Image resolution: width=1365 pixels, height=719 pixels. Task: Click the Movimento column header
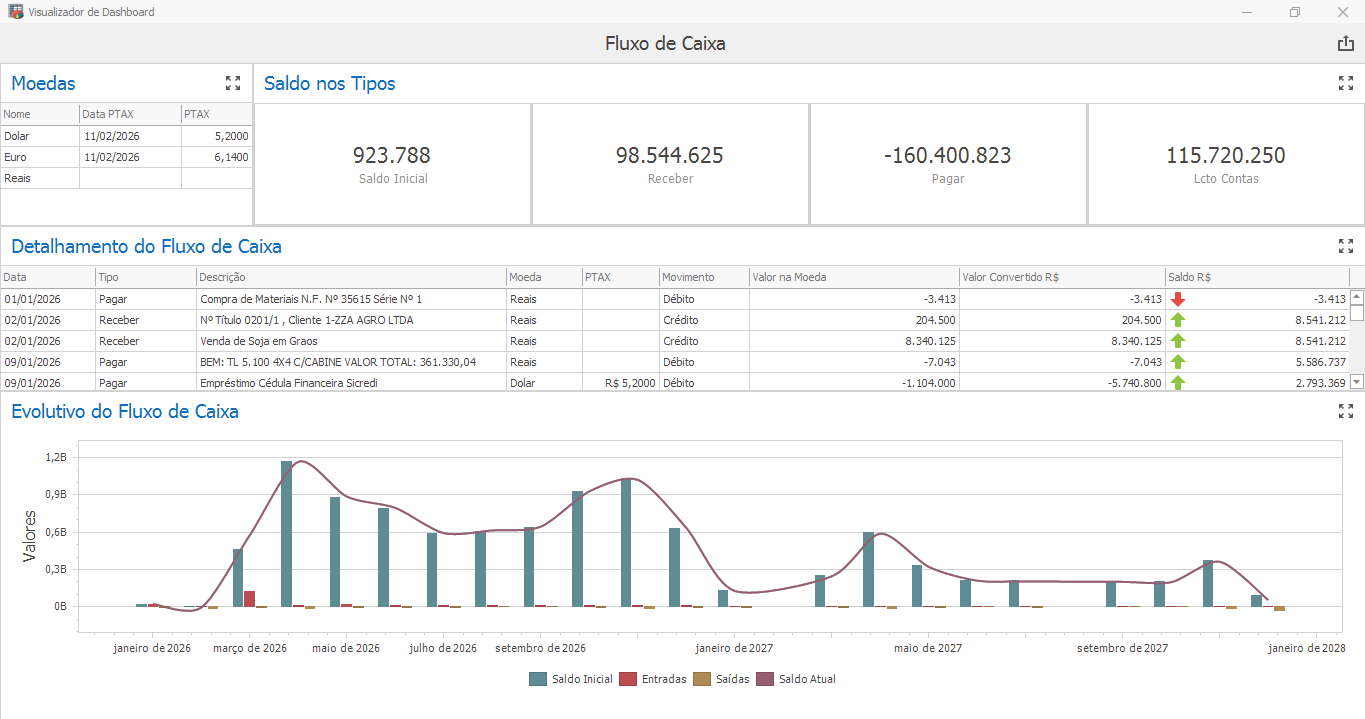coord(703,277)
